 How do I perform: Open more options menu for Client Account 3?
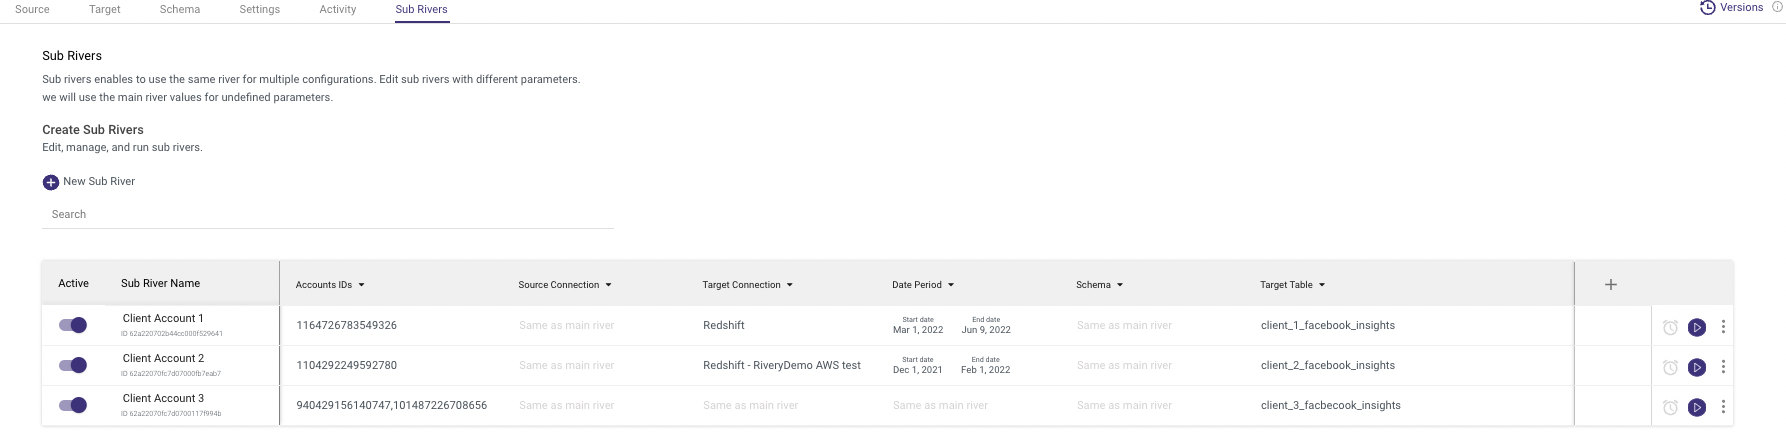pyautogui.click(x=1723, y=407)
